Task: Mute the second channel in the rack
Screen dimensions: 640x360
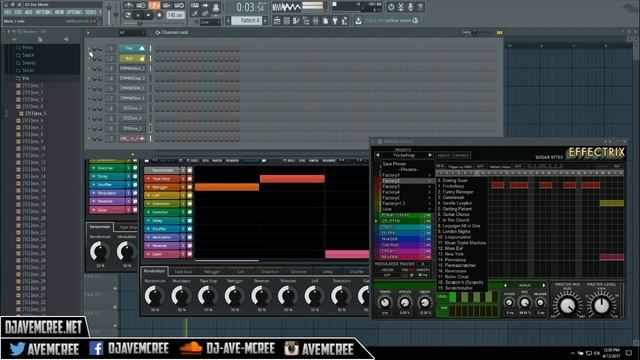Action: 89,59
